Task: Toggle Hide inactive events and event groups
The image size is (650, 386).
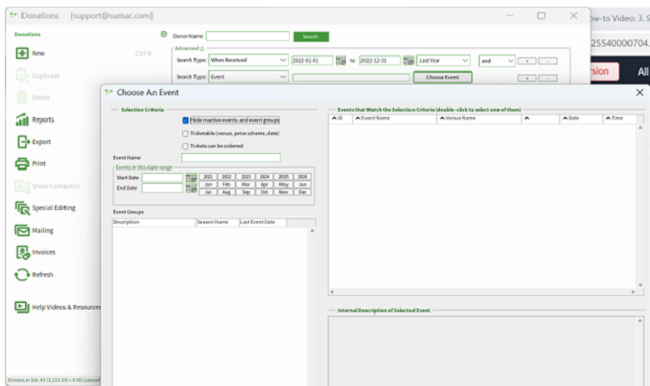Action: (x=185, y=120)
